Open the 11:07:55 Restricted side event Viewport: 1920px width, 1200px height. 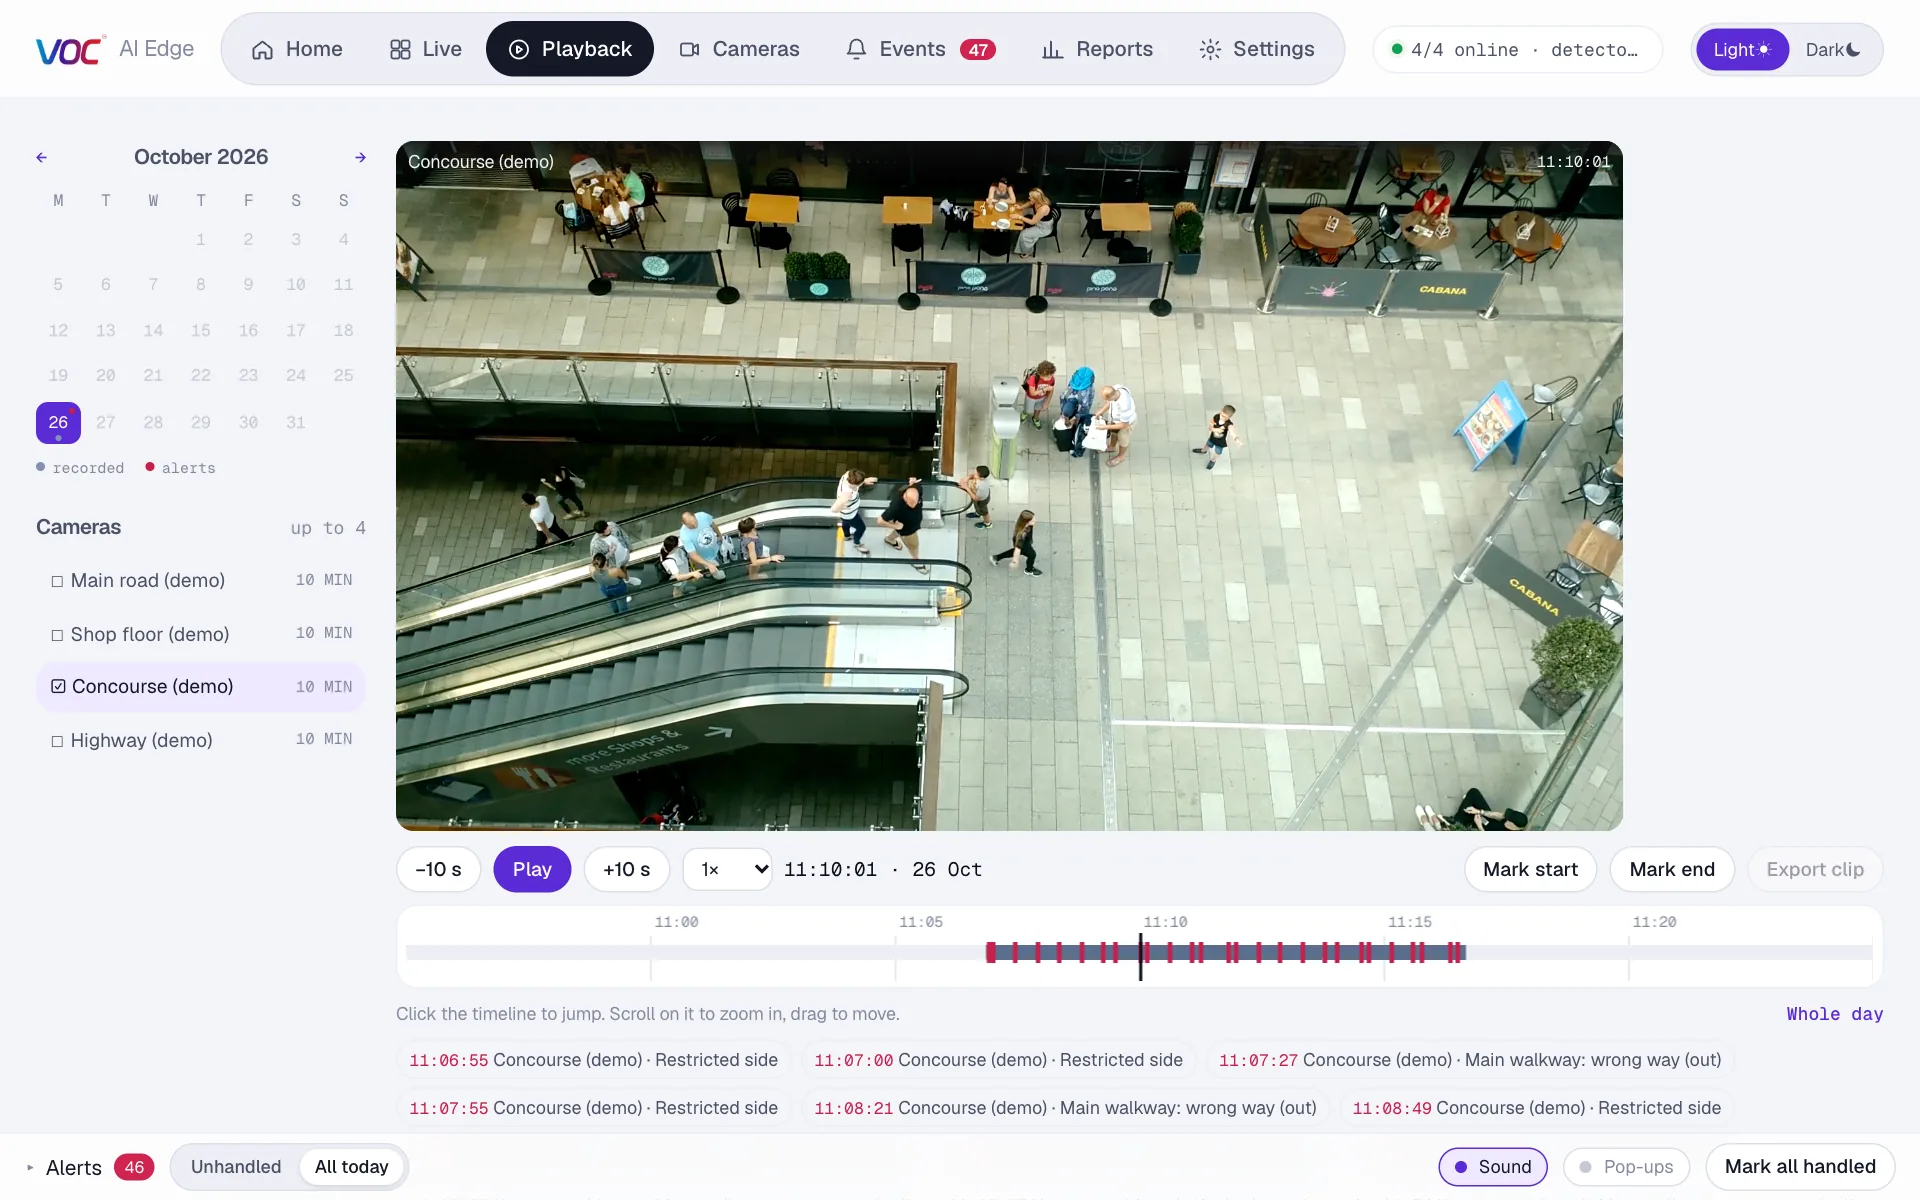click(x=593, y=1108)
